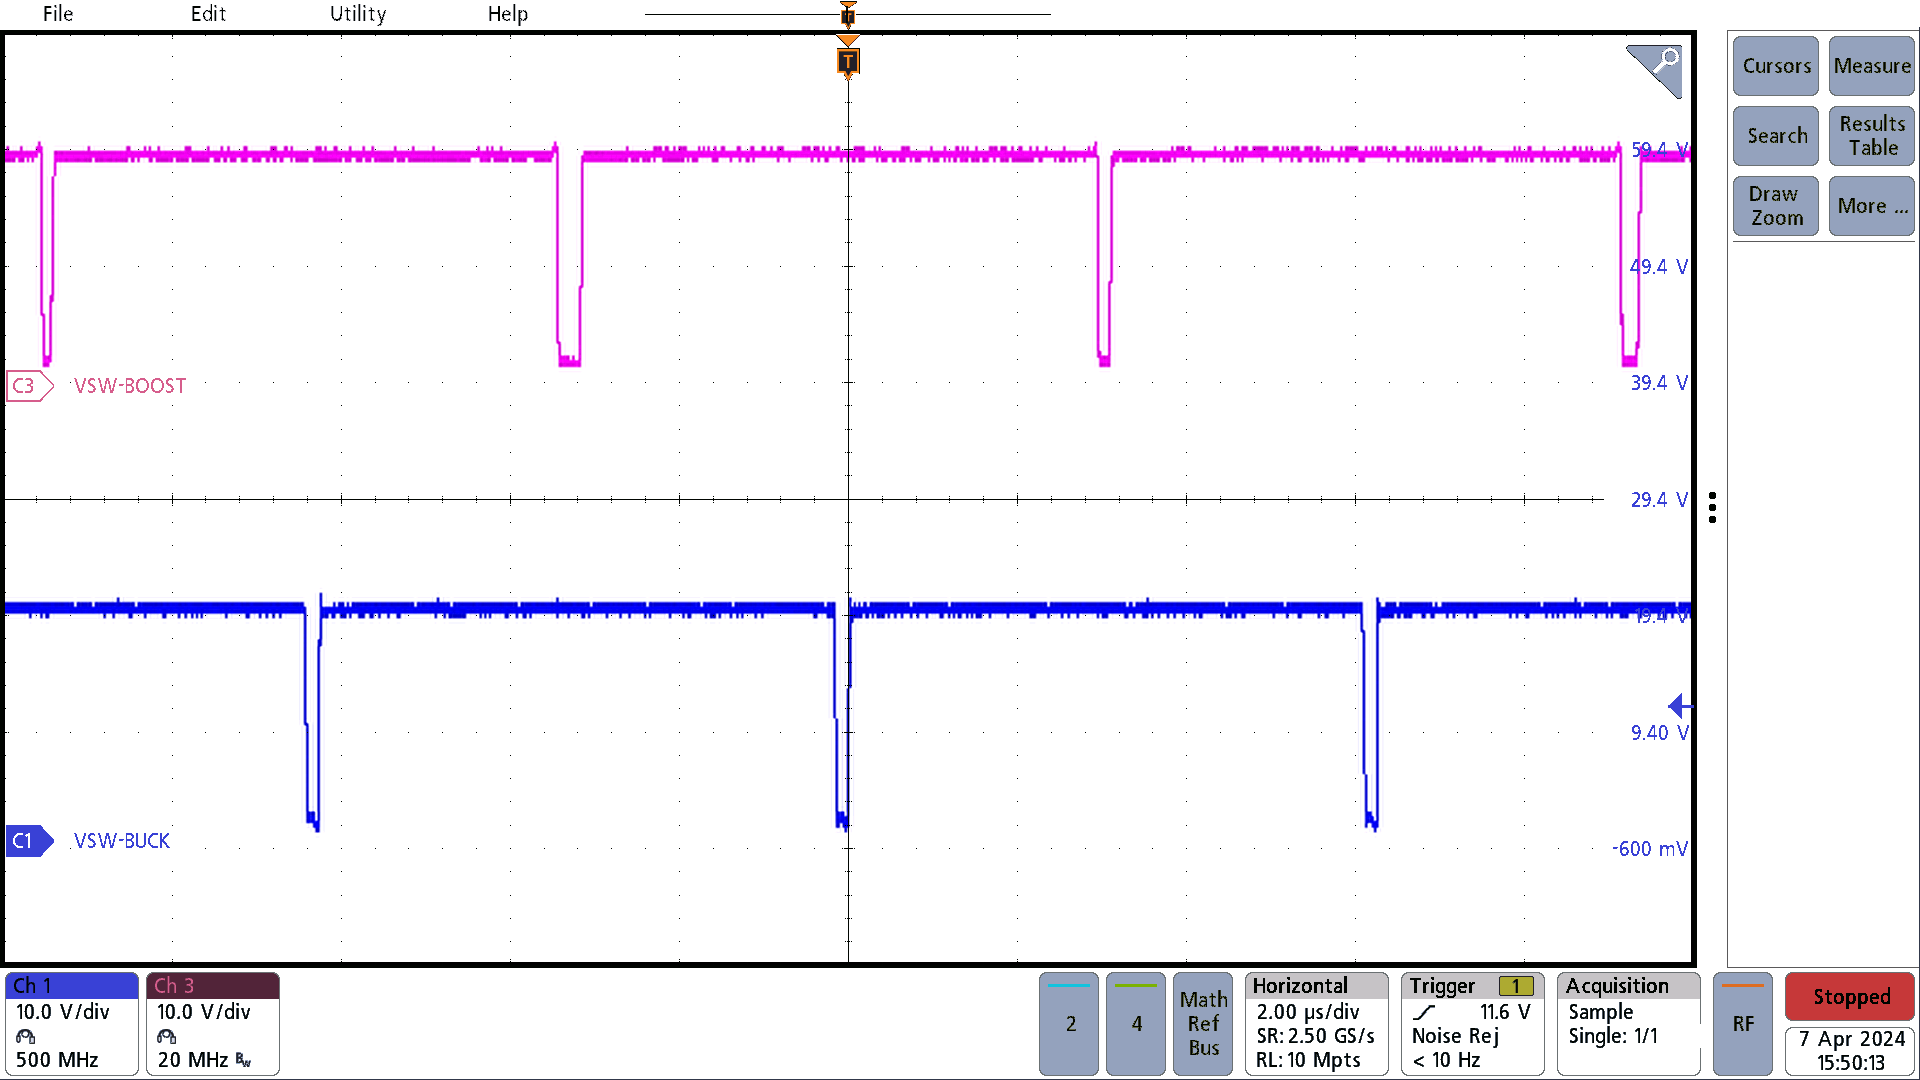Click the Single: 1/1 acquisition text
Image resolution: width=1920 pixels, height=1080 pixels.
(x=1613, y=1036)
